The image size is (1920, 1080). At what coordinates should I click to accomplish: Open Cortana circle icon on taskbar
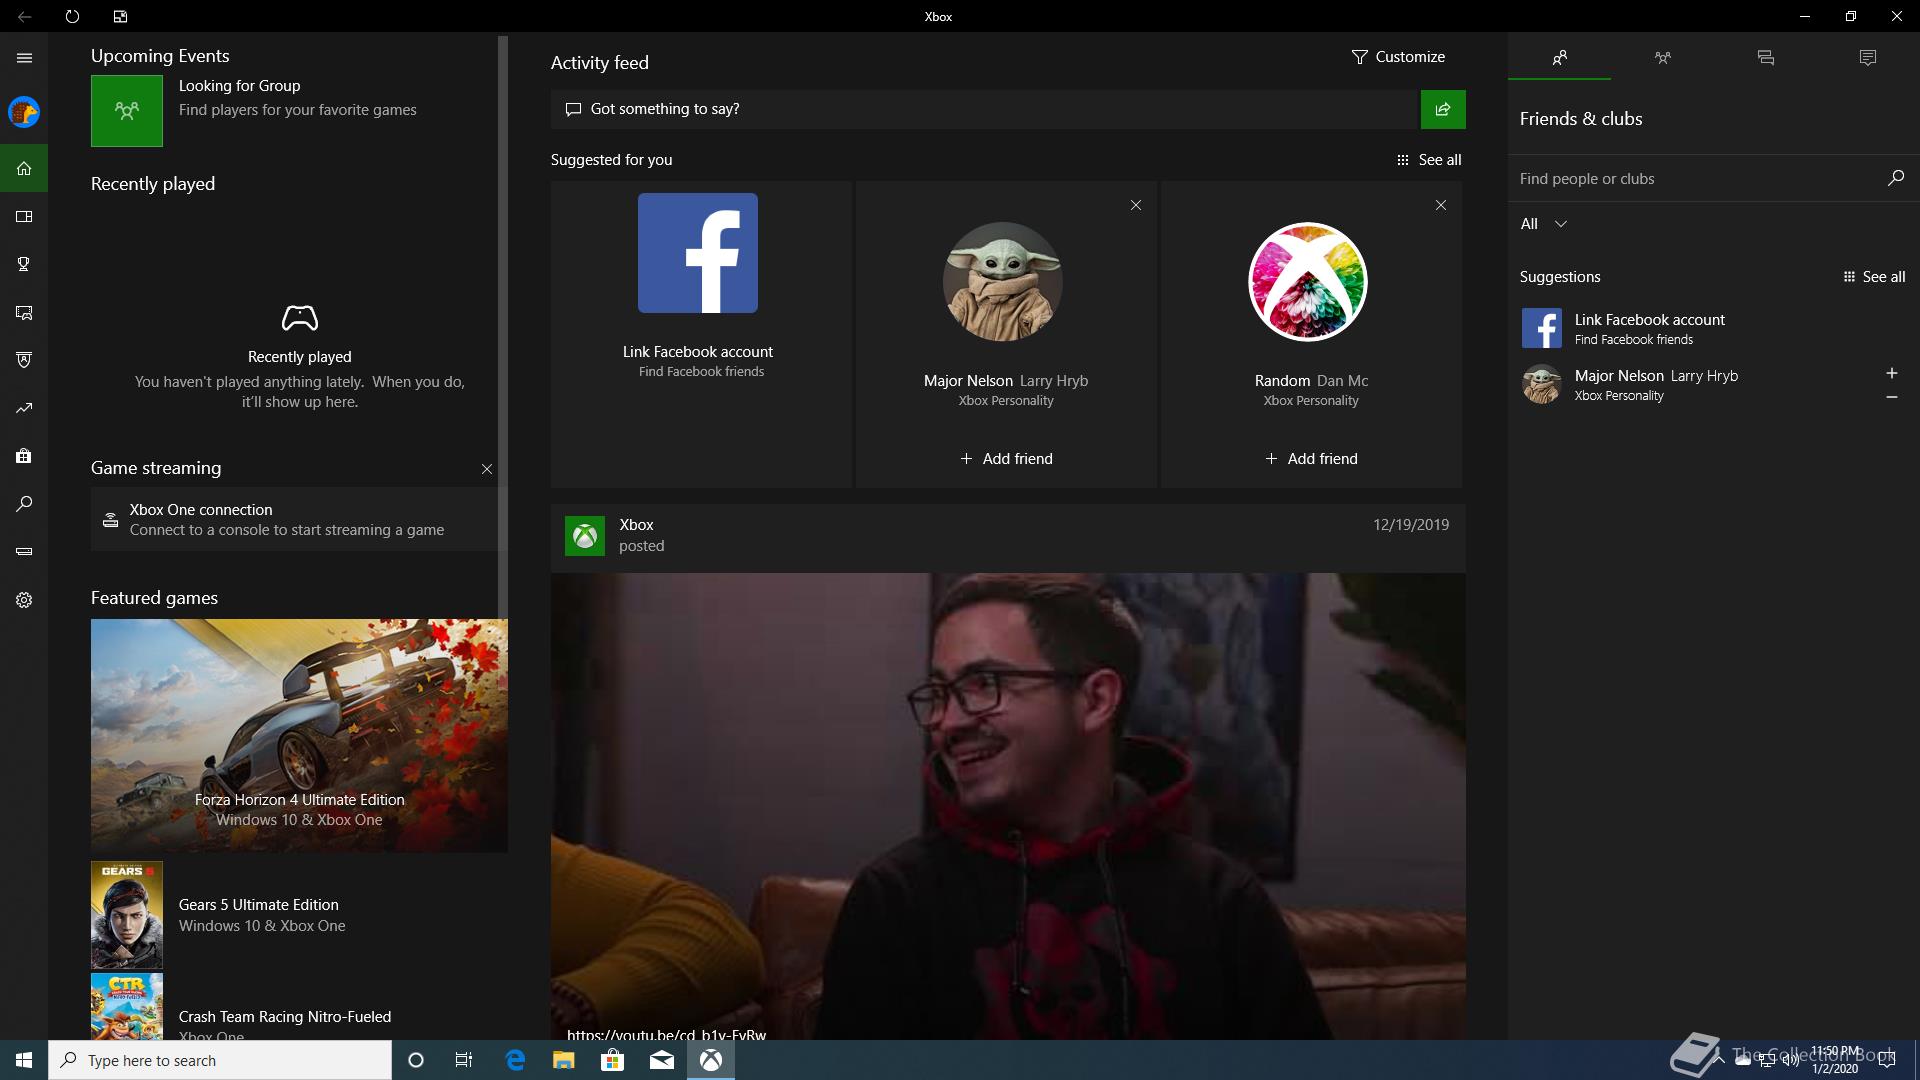tap(416, 1060)
